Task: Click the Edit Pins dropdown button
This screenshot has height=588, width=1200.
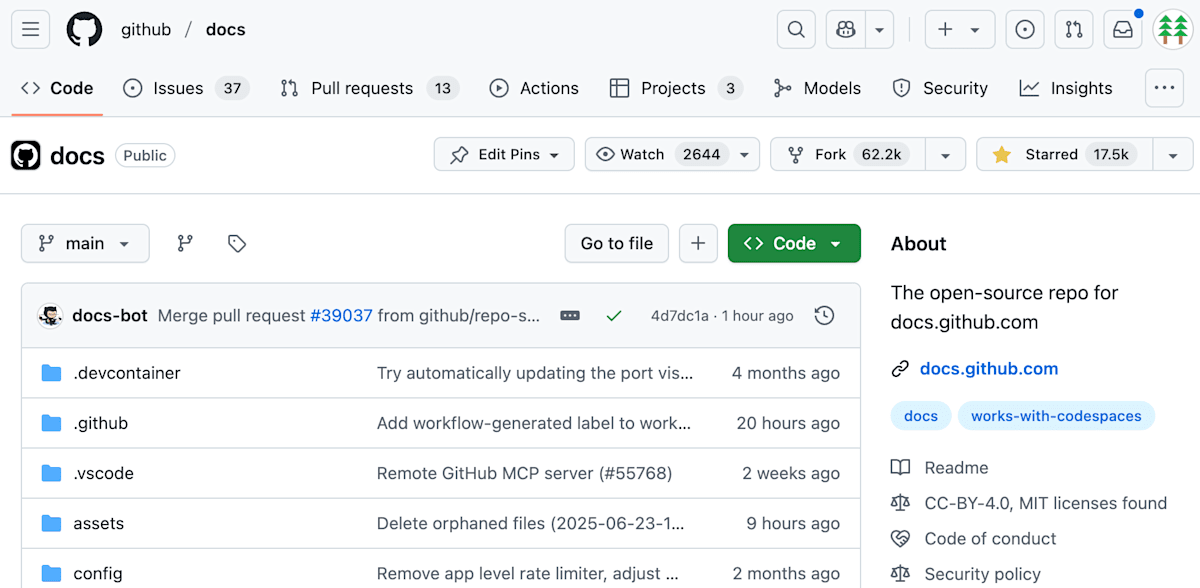Action: coord(504,154)
